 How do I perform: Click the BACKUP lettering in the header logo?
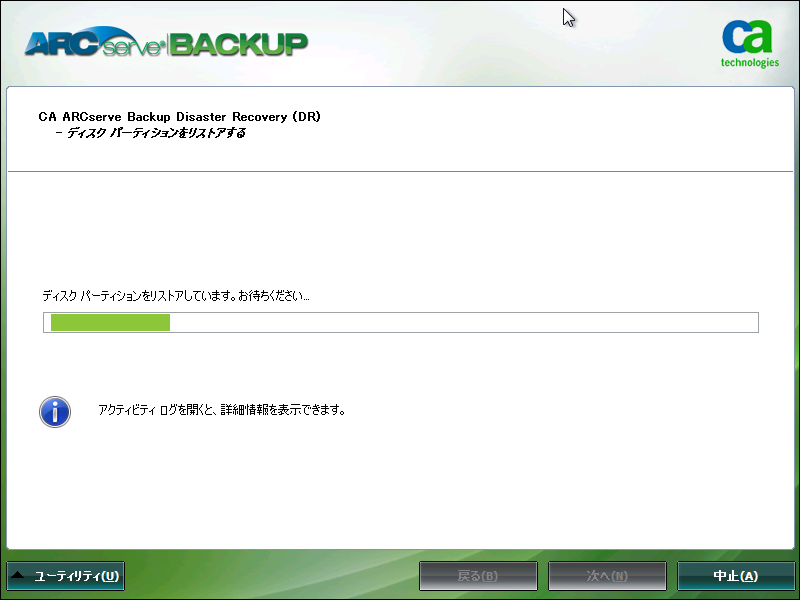point(240,44)
